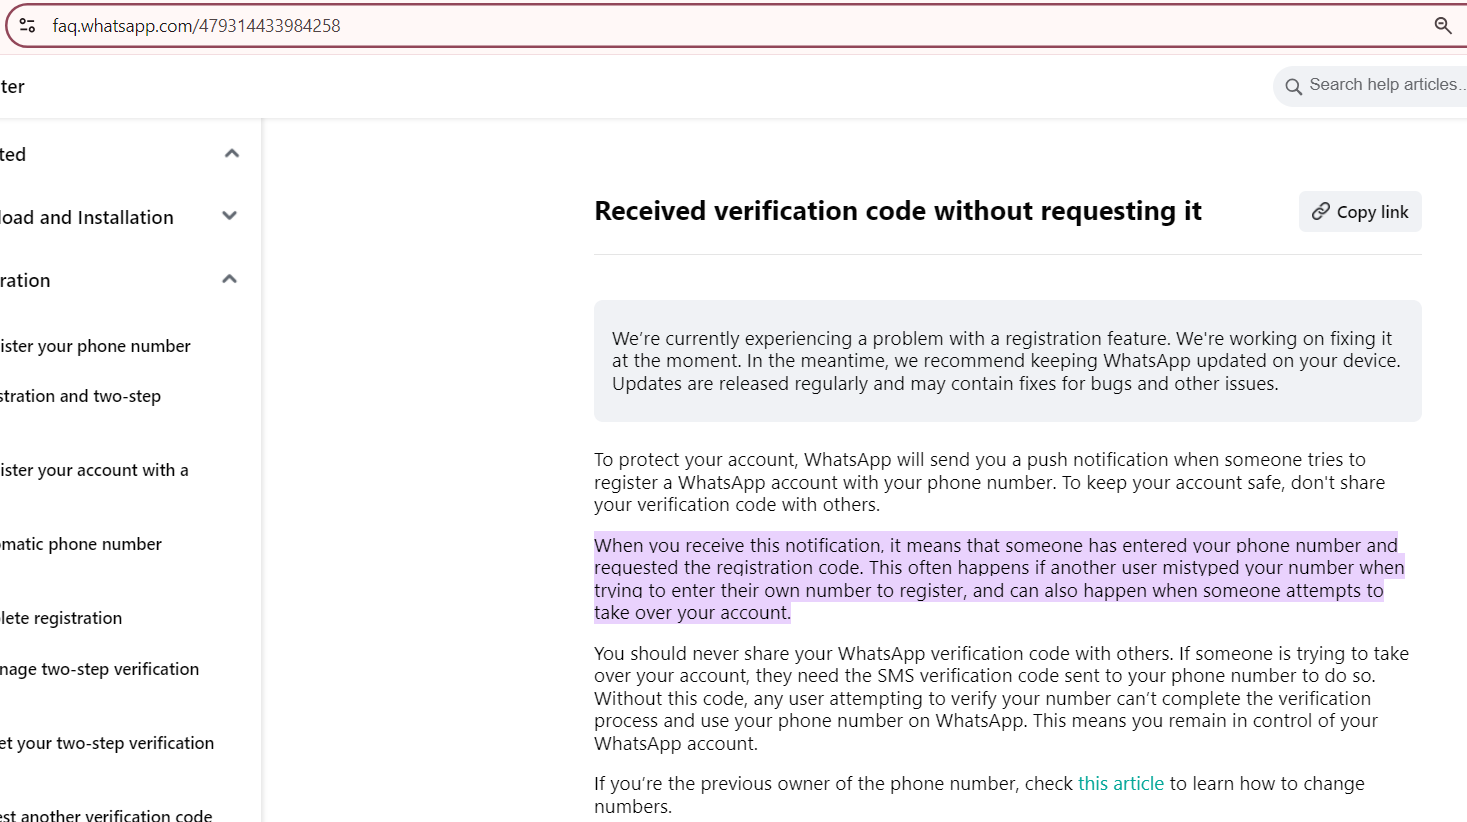
Task: Open 'Register your phone number' sidebar article
Action: pyautogui.click(x=95, y=346)
